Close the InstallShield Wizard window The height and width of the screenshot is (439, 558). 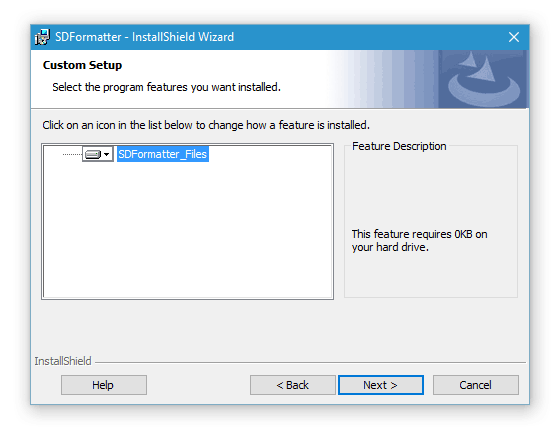pyautogui.click(x=514, y=37)
